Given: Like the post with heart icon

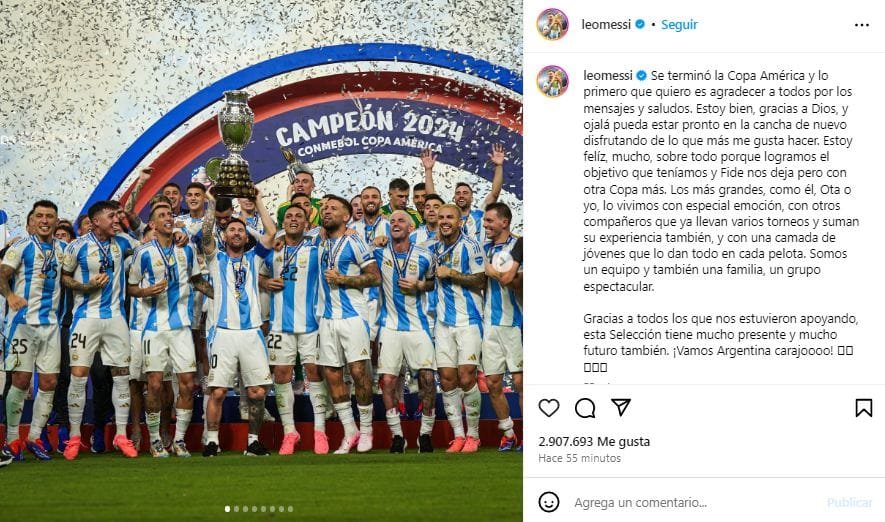Looking at the screenshot, I should coord(549,407).
